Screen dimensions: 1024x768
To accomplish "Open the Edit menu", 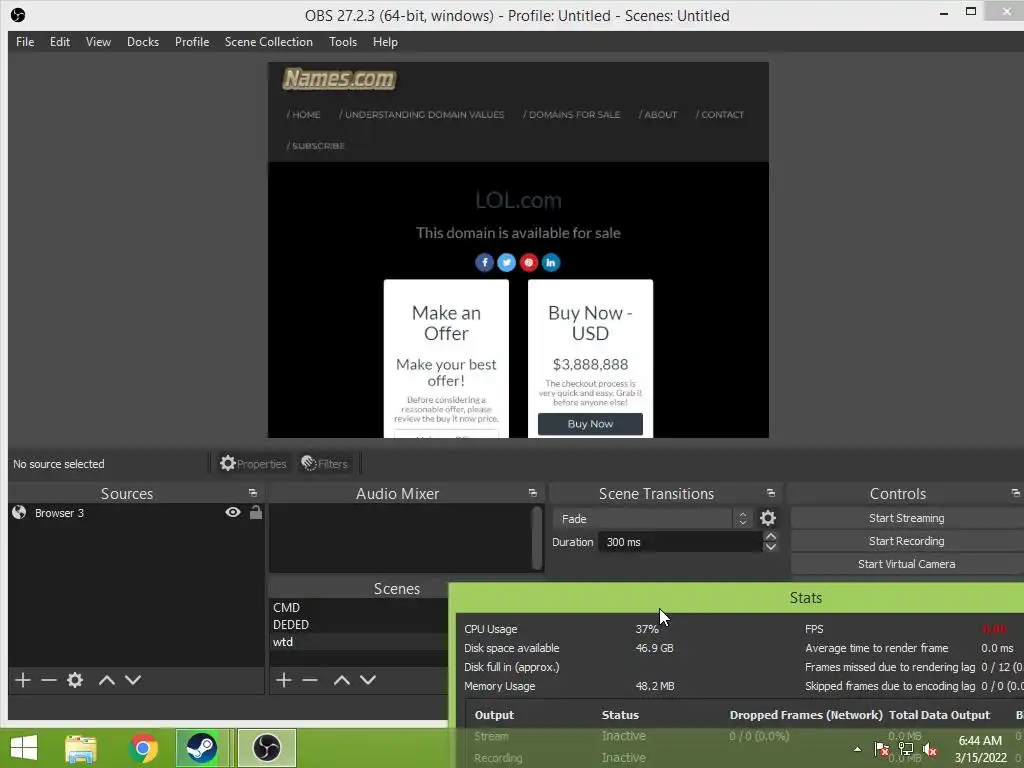I will tap(59, 42).
